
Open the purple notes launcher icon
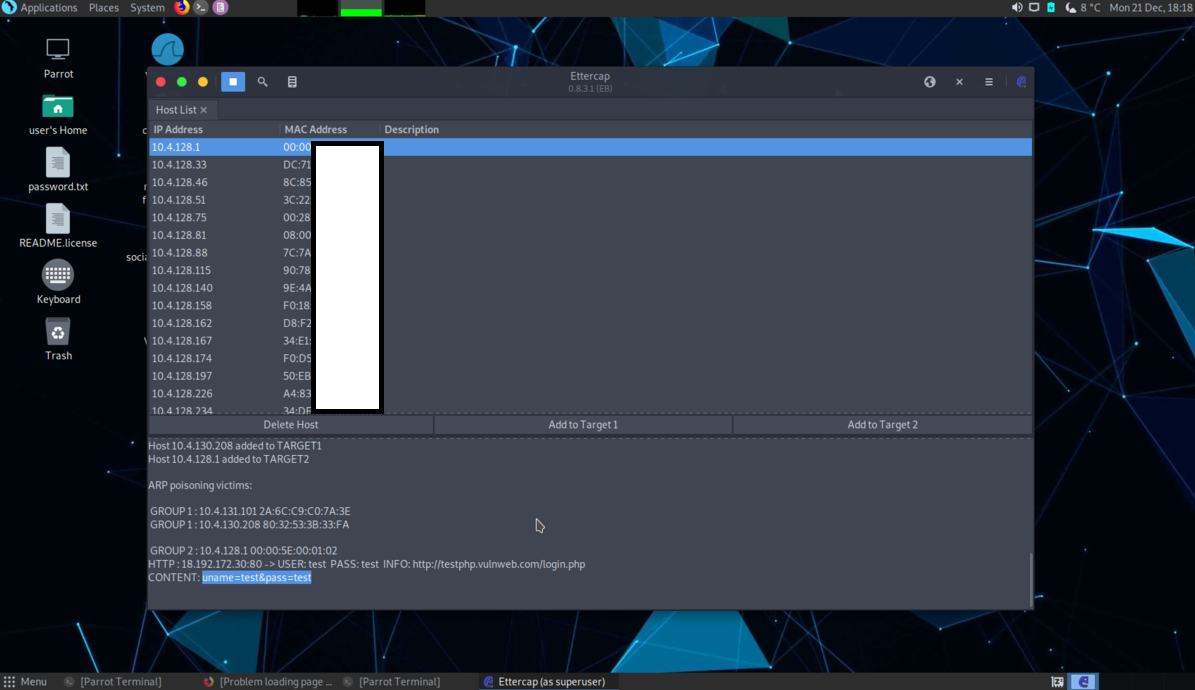coord(220,8)
